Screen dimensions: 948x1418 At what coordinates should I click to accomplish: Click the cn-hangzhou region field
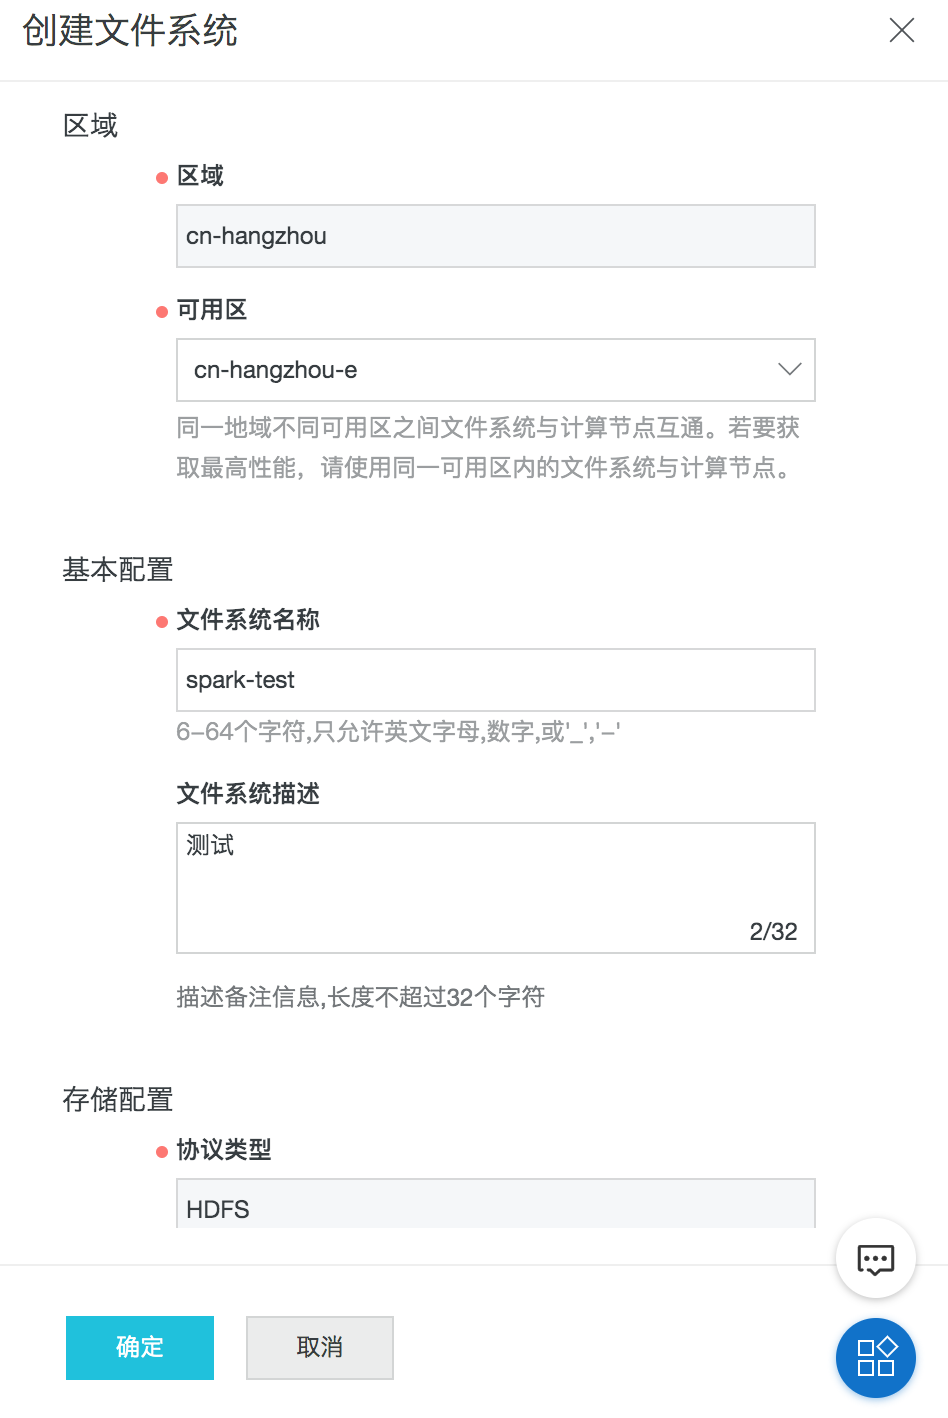tap(496, 236)
